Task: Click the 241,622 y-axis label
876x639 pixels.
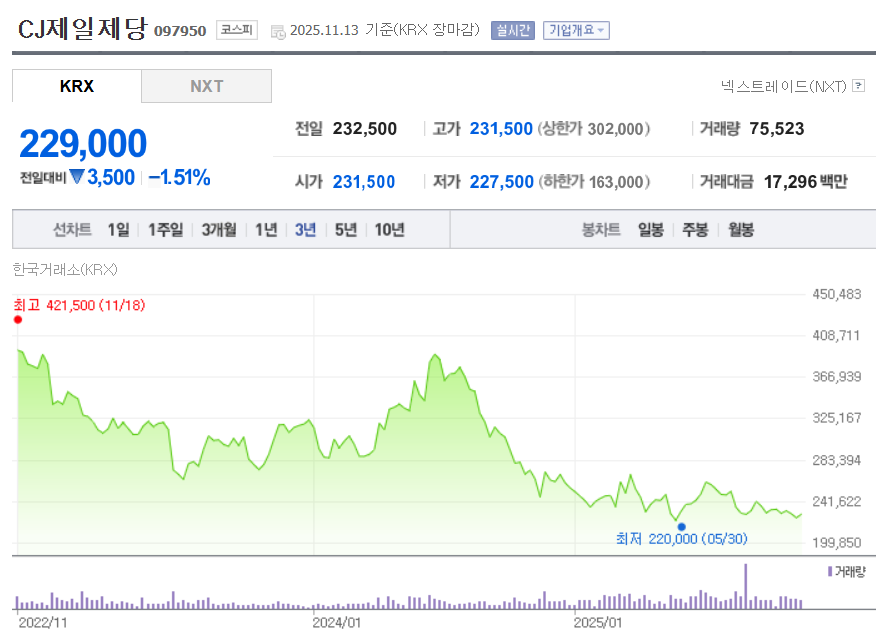Action: (837, 501)
